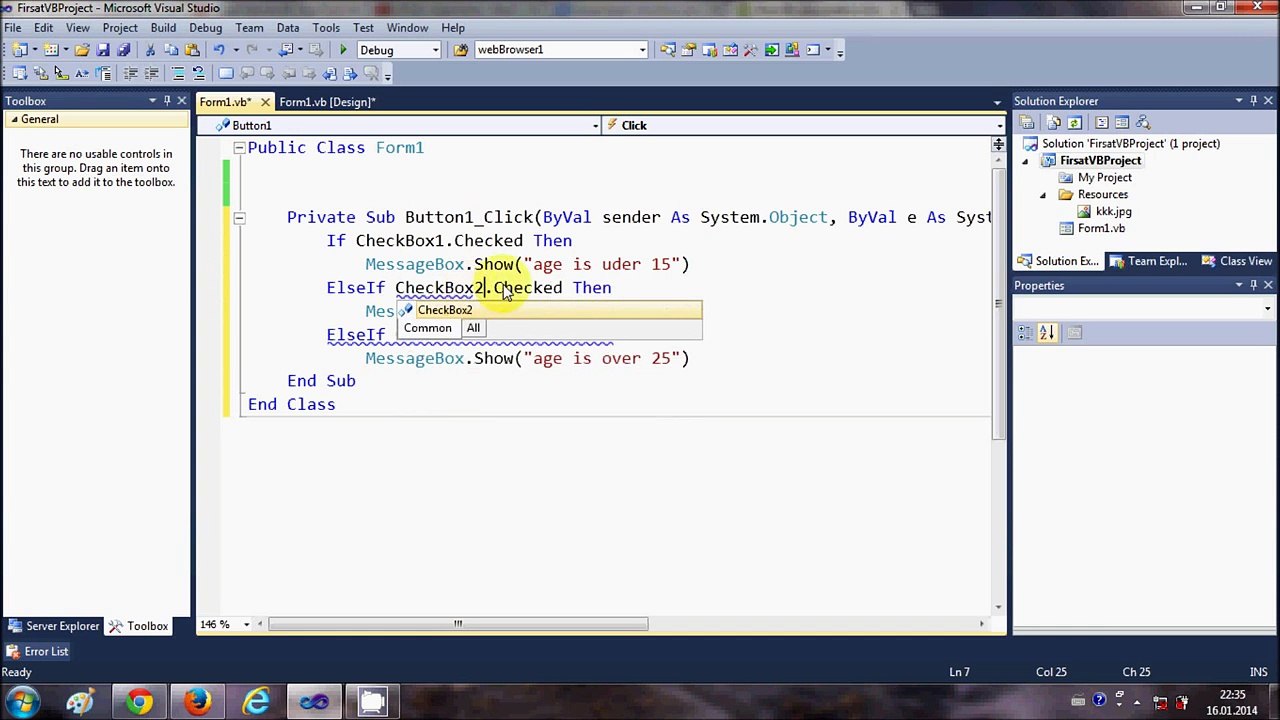
Task: Open the Debug configuration dropdown
Action: coord(435,50)
